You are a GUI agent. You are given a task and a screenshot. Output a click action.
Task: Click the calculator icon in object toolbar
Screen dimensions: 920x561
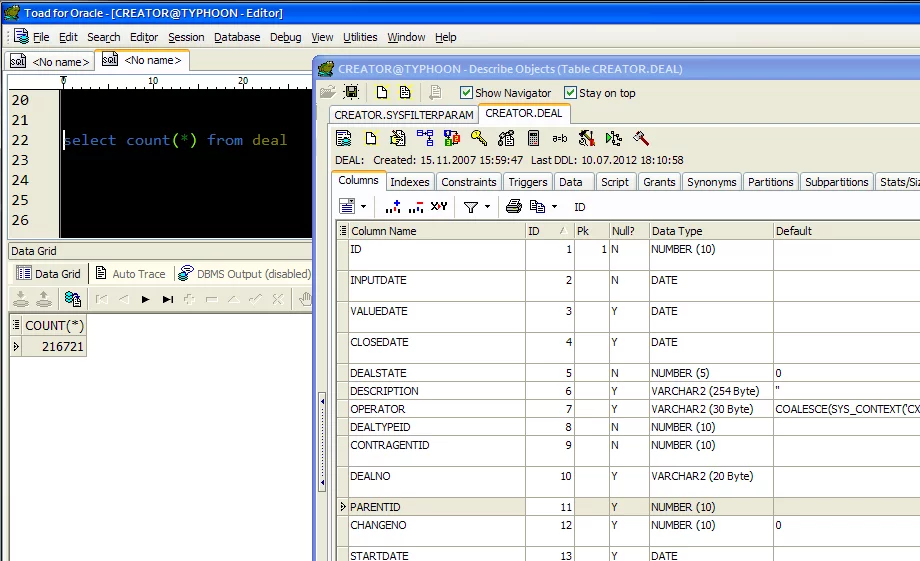pyautogui.click(x=533, y=138)
